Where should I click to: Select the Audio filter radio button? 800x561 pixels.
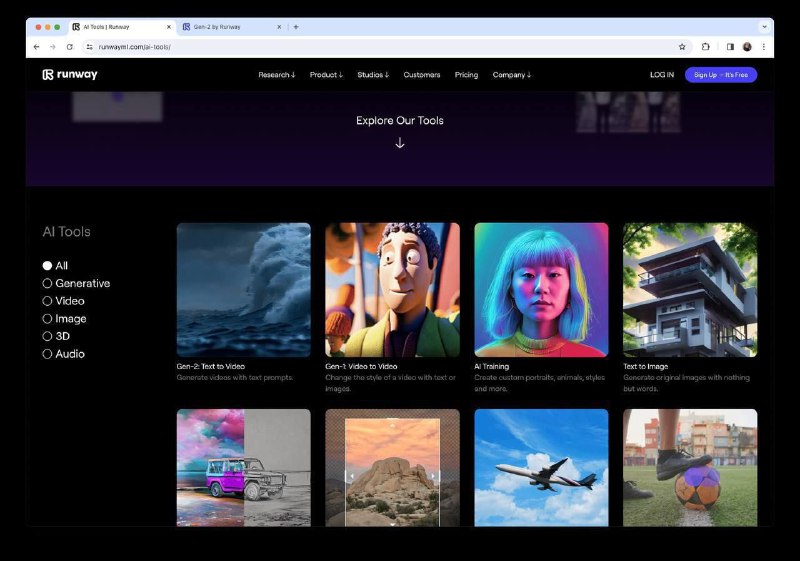coord(47,354)
